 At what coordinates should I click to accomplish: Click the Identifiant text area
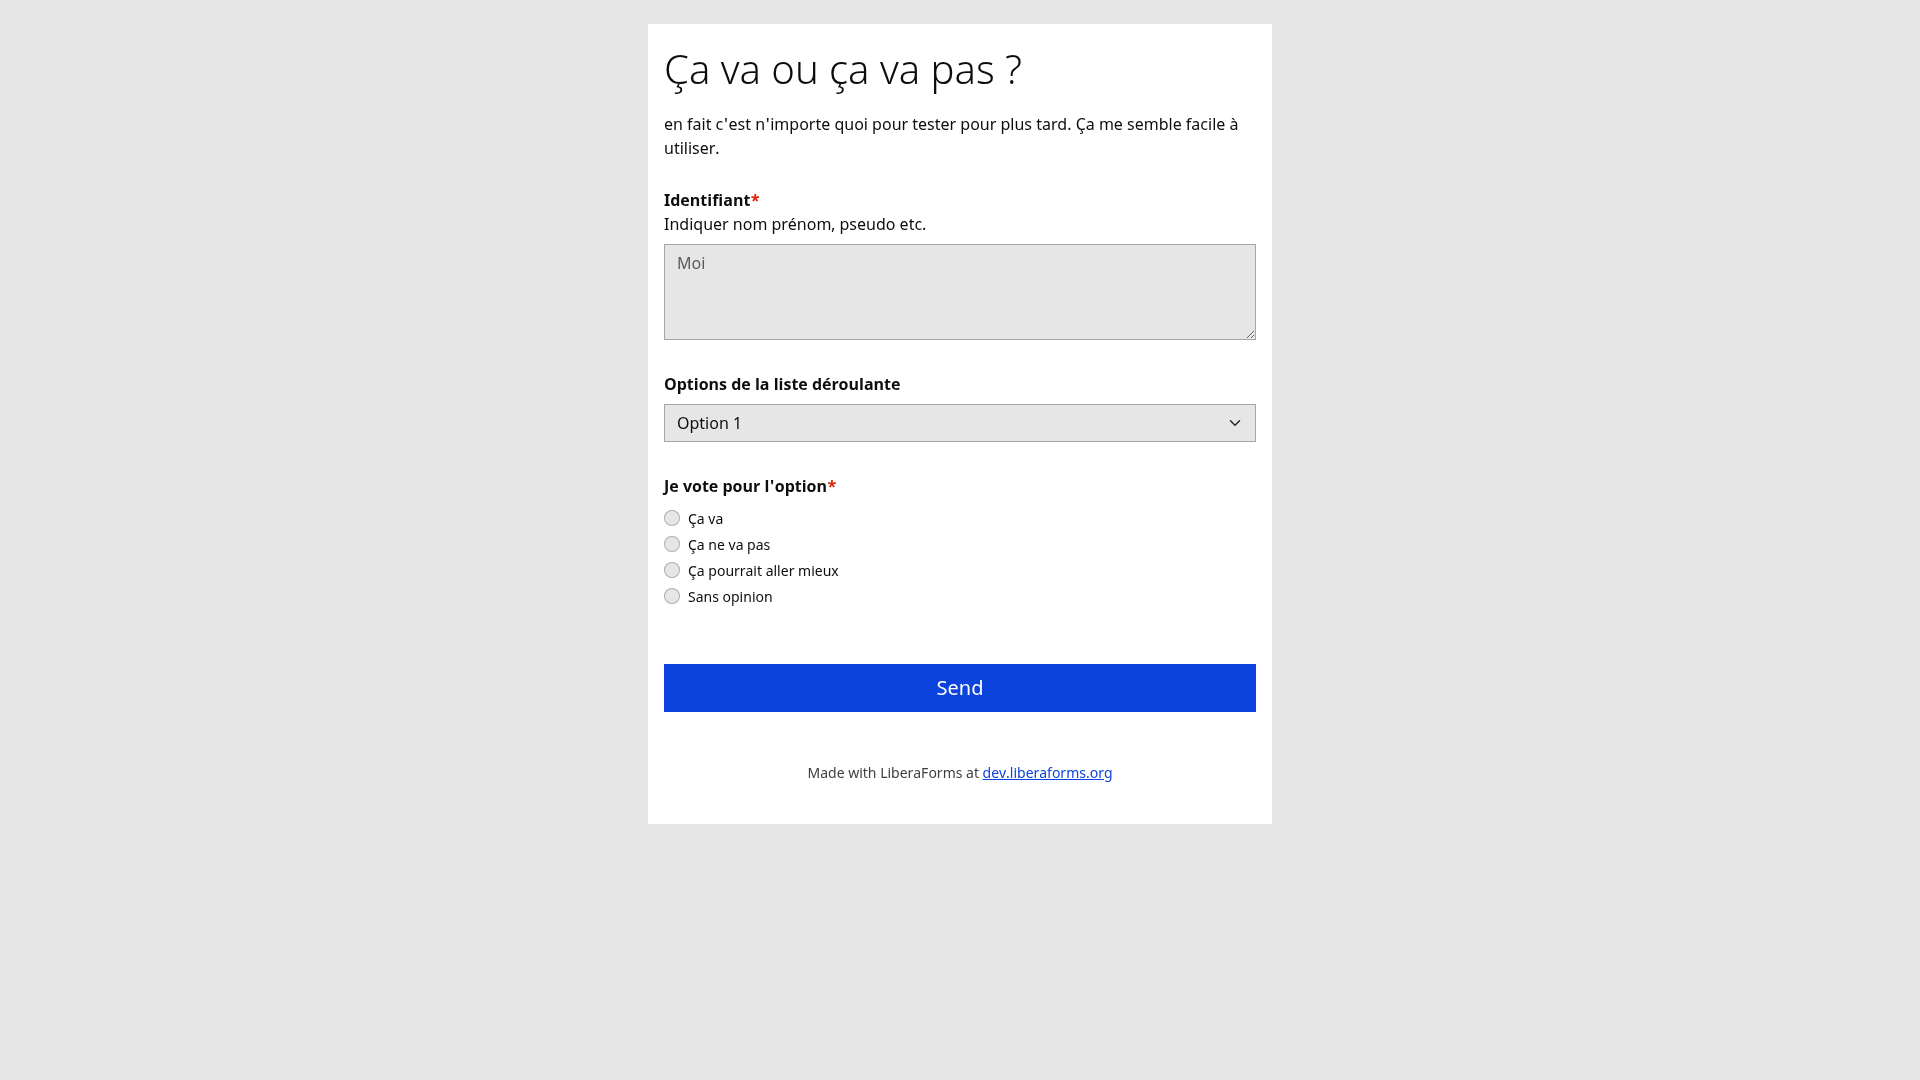coord(960,292)
